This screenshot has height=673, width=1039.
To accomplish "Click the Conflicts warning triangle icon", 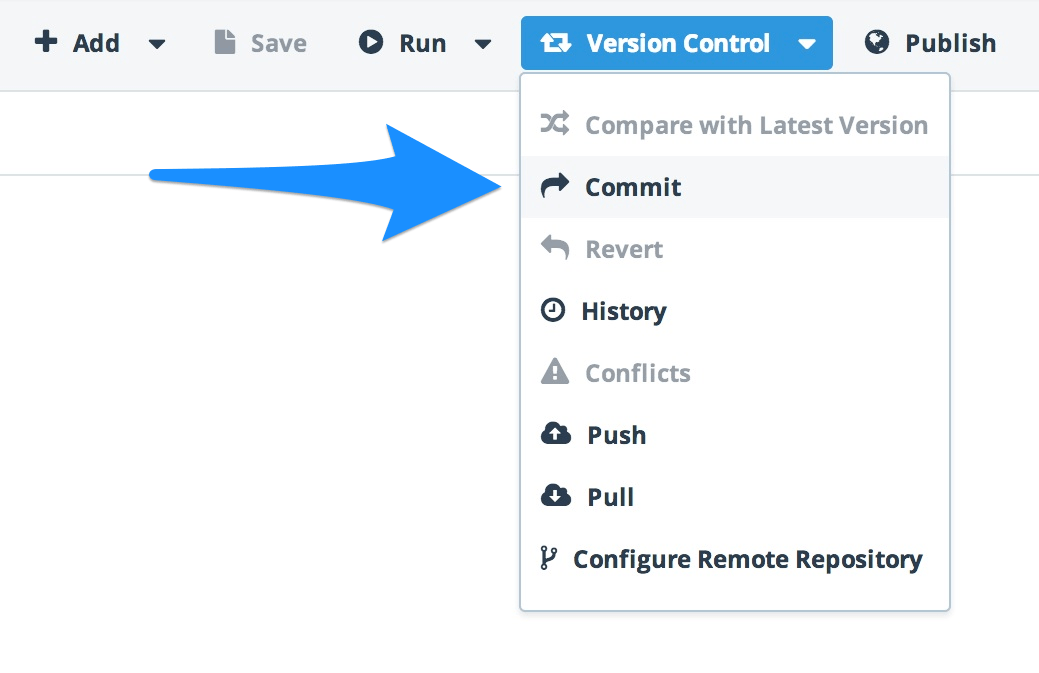I will [x=555, y=372].
